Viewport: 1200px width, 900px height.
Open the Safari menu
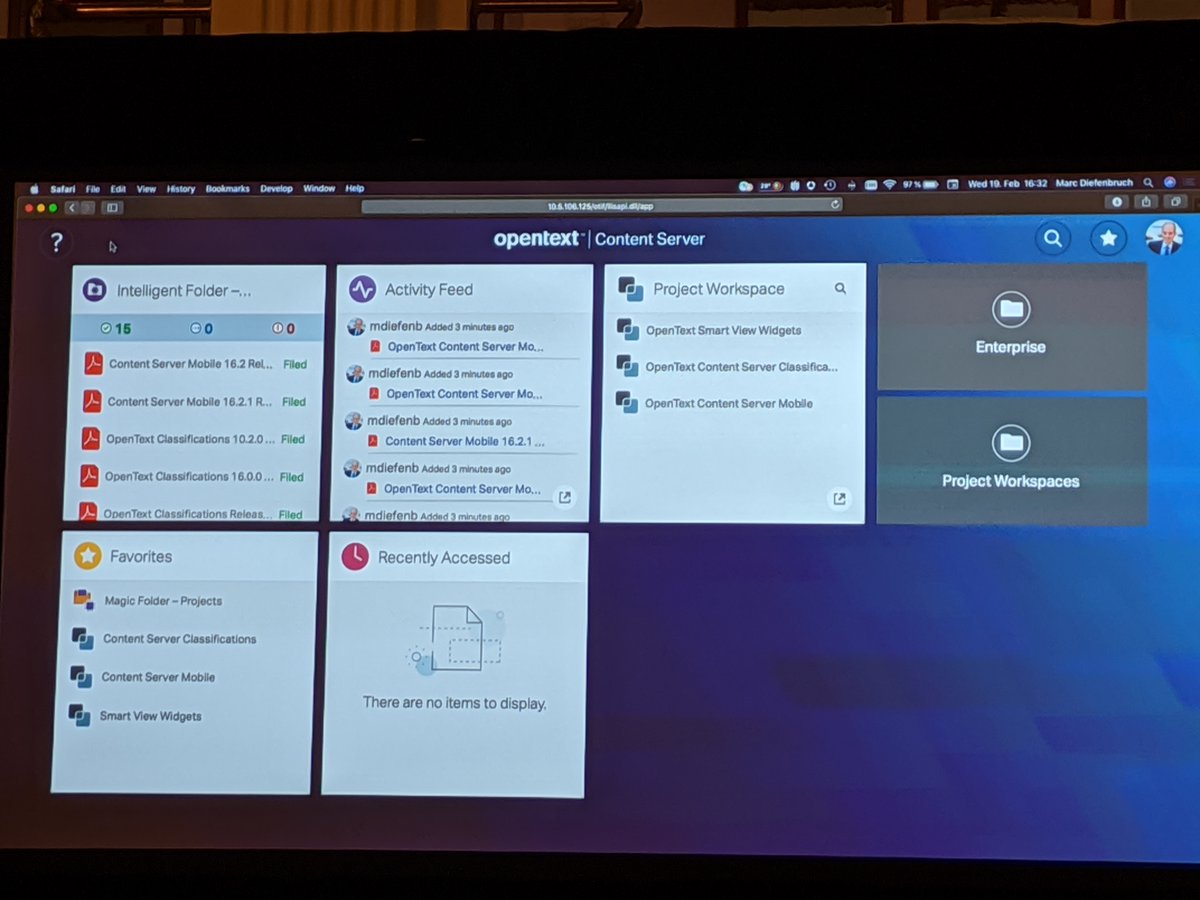click(63, 188)
